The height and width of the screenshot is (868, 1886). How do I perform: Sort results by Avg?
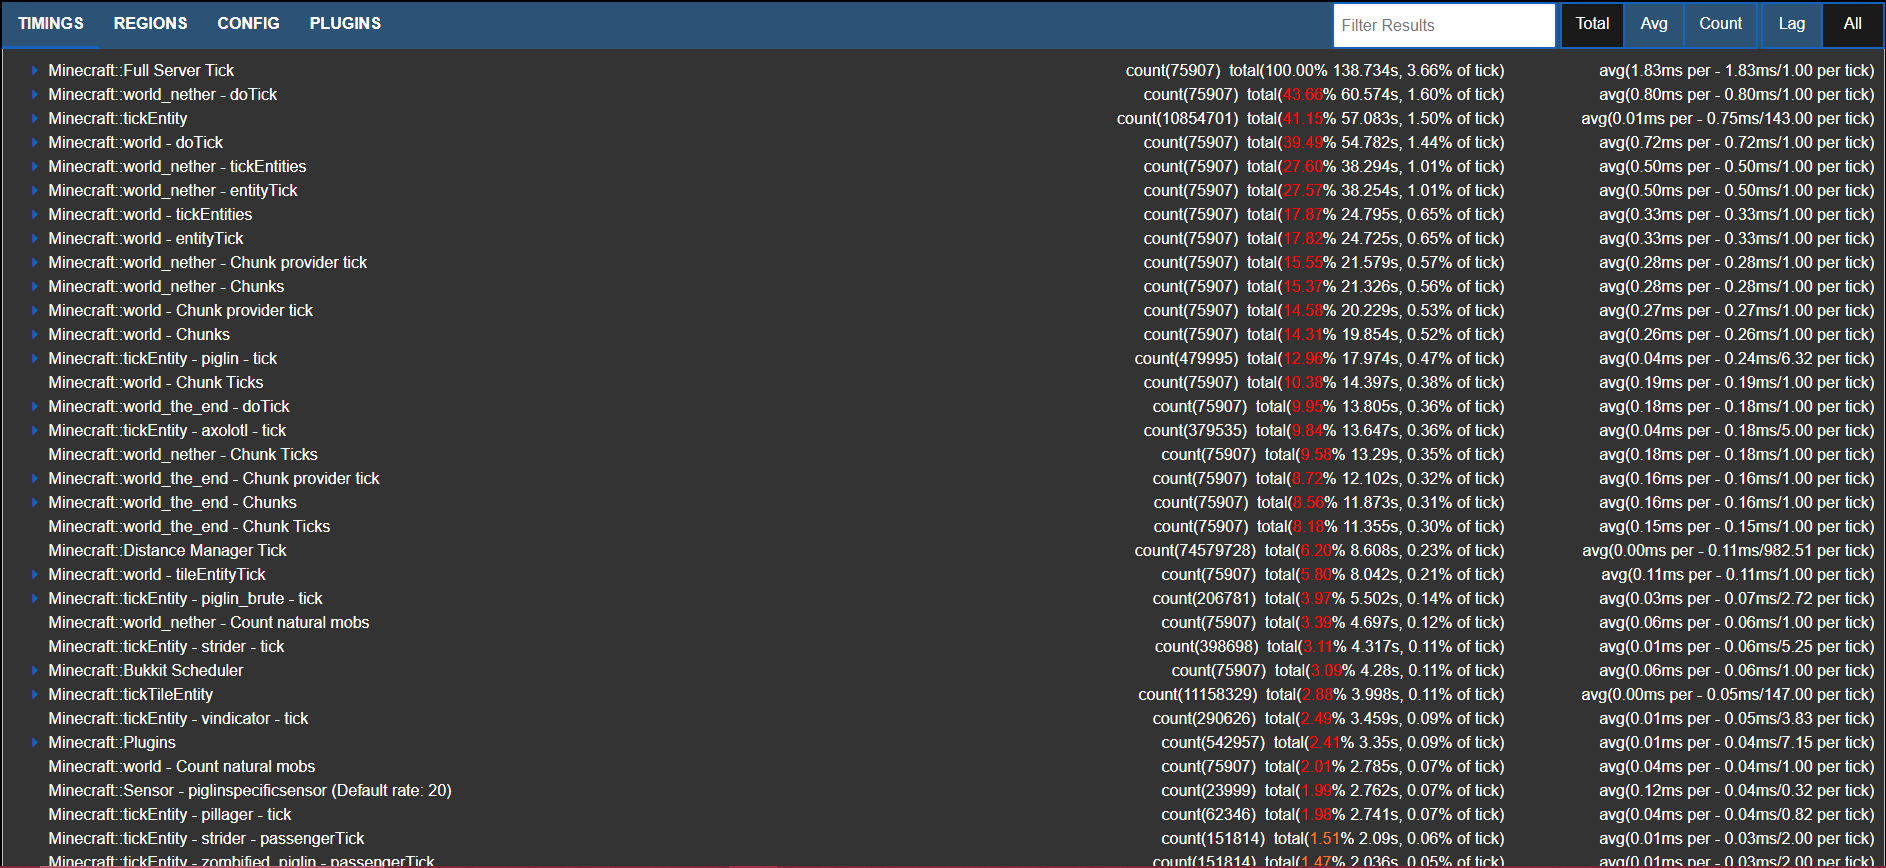coord(1654,24)
